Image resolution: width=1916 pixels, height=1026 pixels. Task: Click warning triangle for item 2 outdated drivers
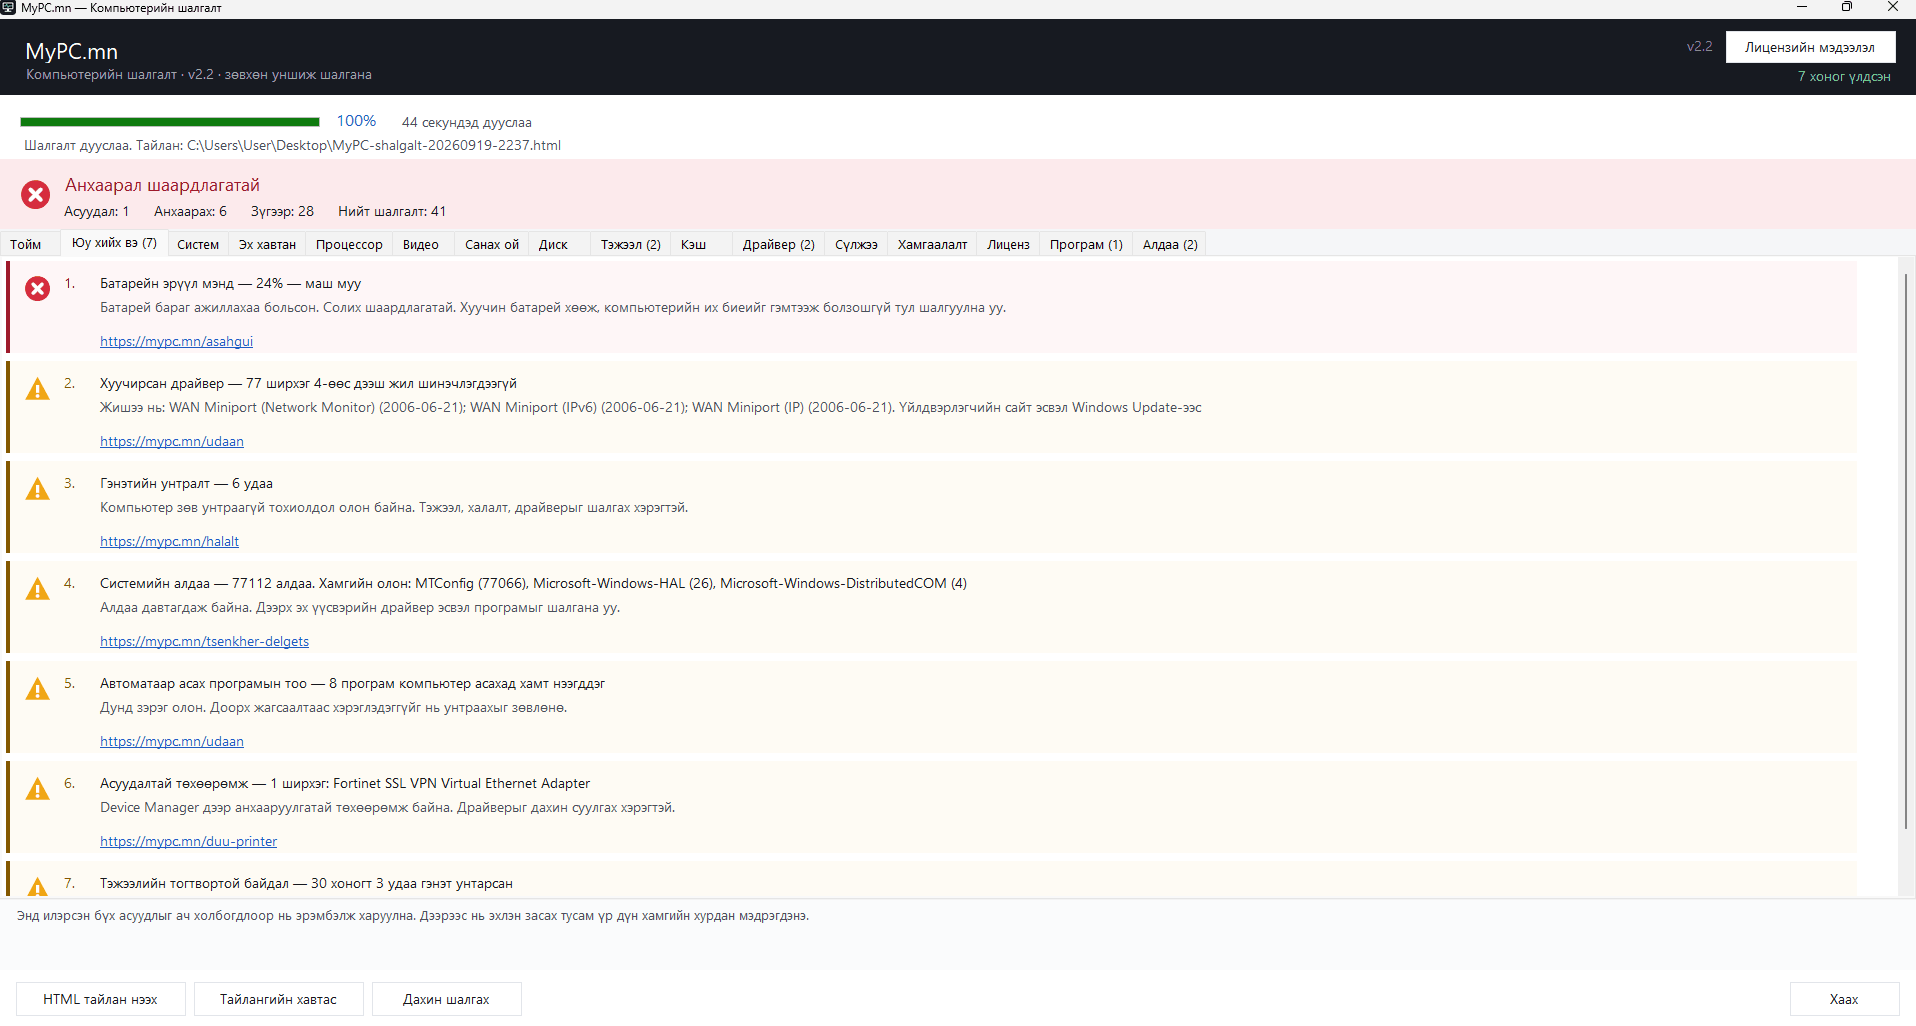[38, 389]
